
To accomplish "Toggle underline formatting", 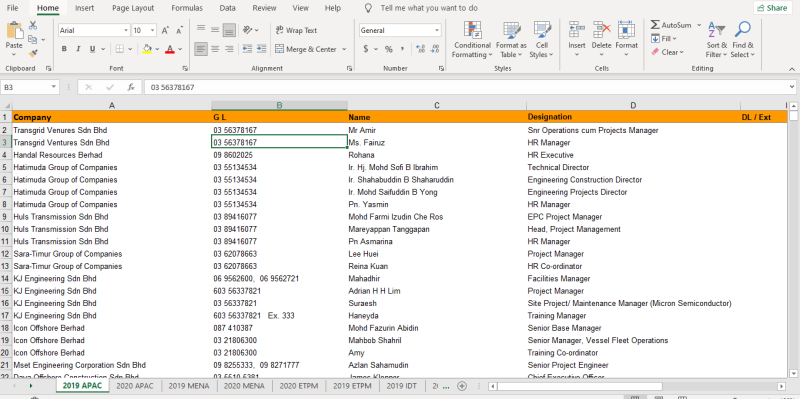I will 92,49.
